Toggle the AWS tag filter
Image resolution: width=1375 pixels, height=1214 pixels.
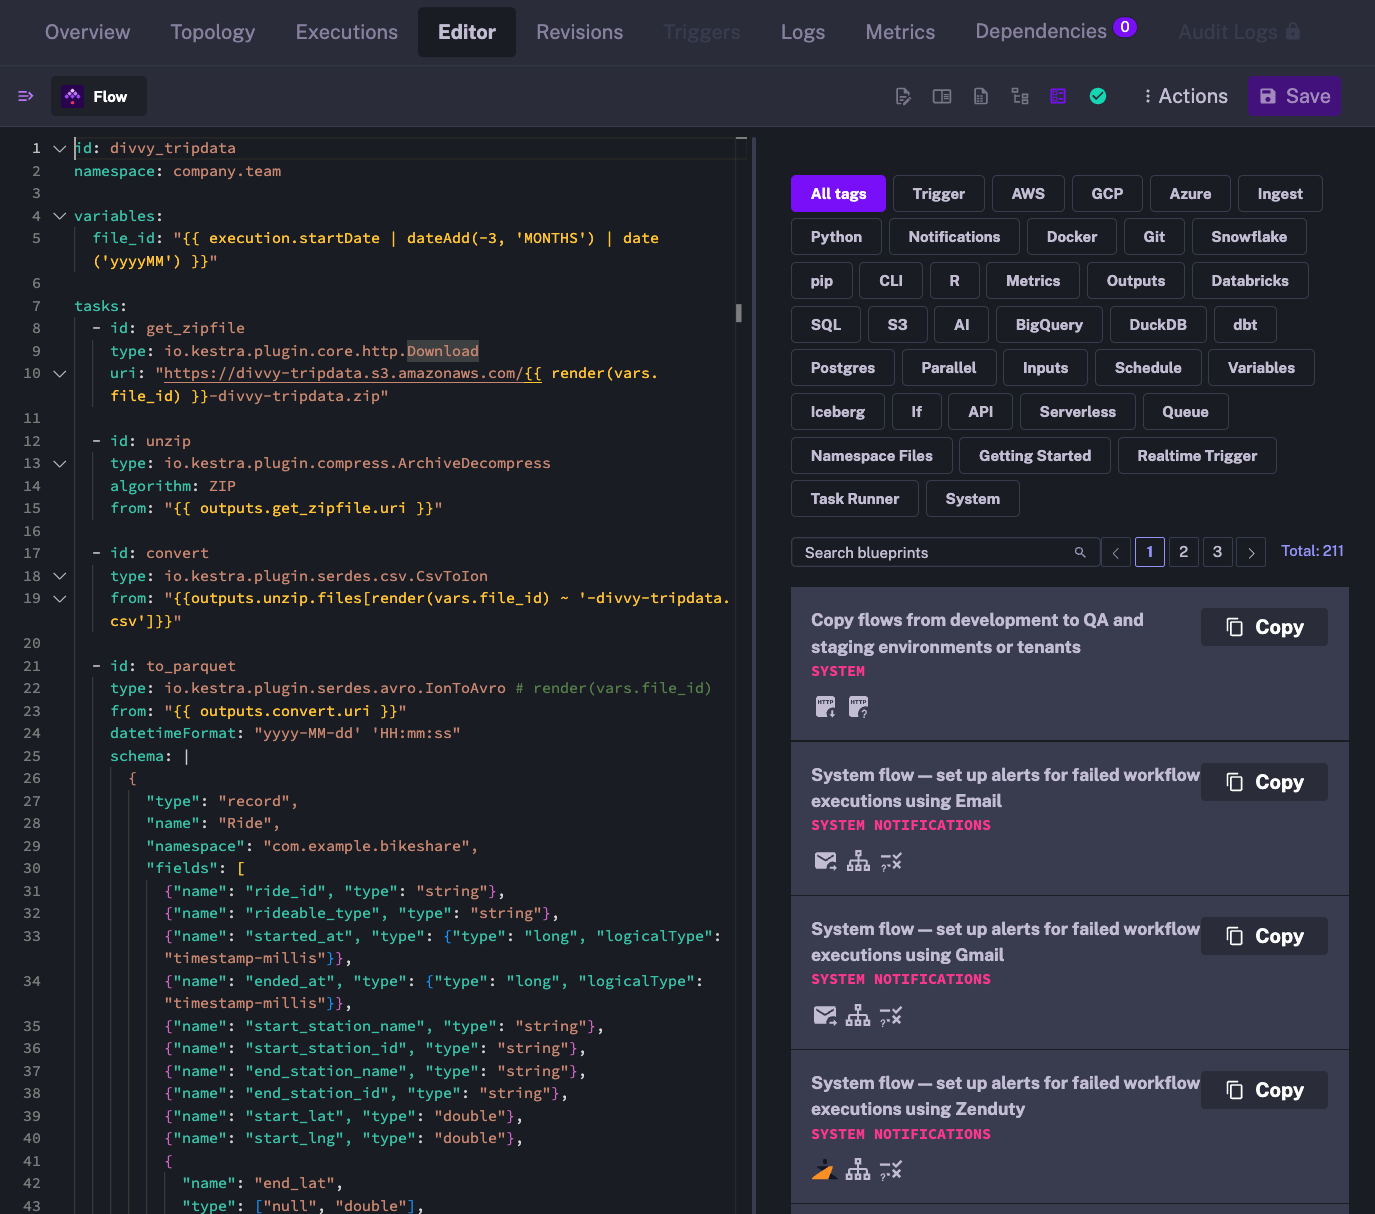pos(1027,194)
